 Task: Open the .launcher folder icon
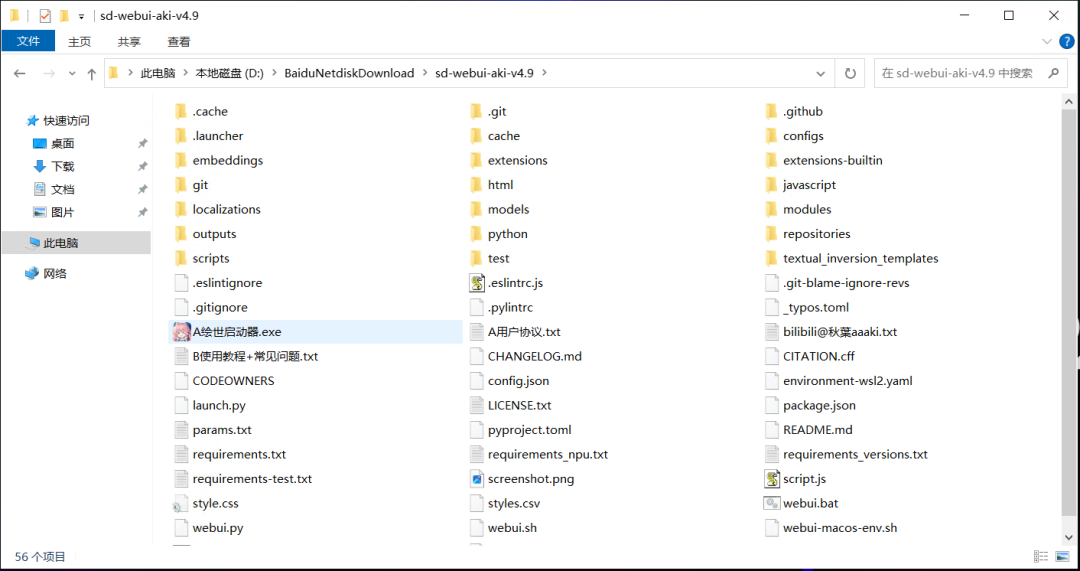click(x=181, y=136)
